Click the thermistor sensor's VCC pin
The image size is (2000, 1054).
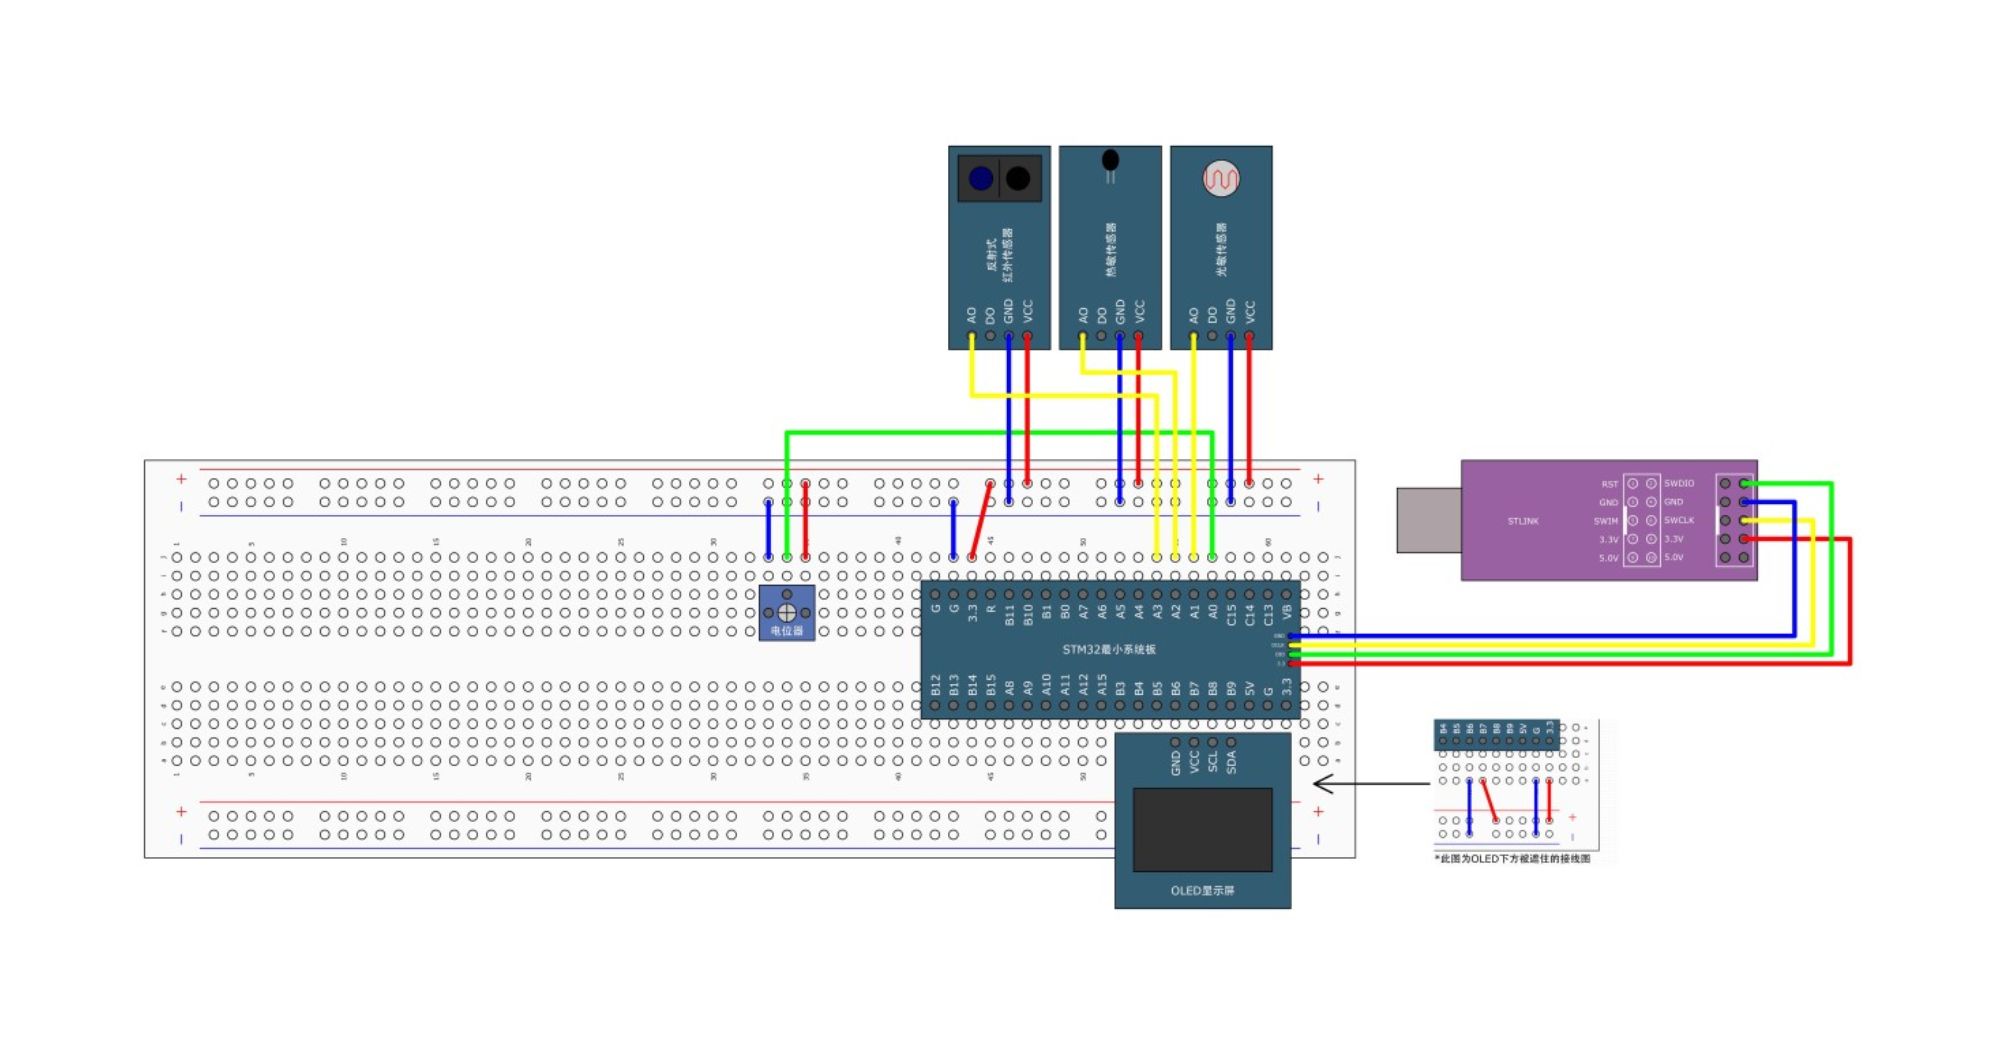coord(1138,336)
